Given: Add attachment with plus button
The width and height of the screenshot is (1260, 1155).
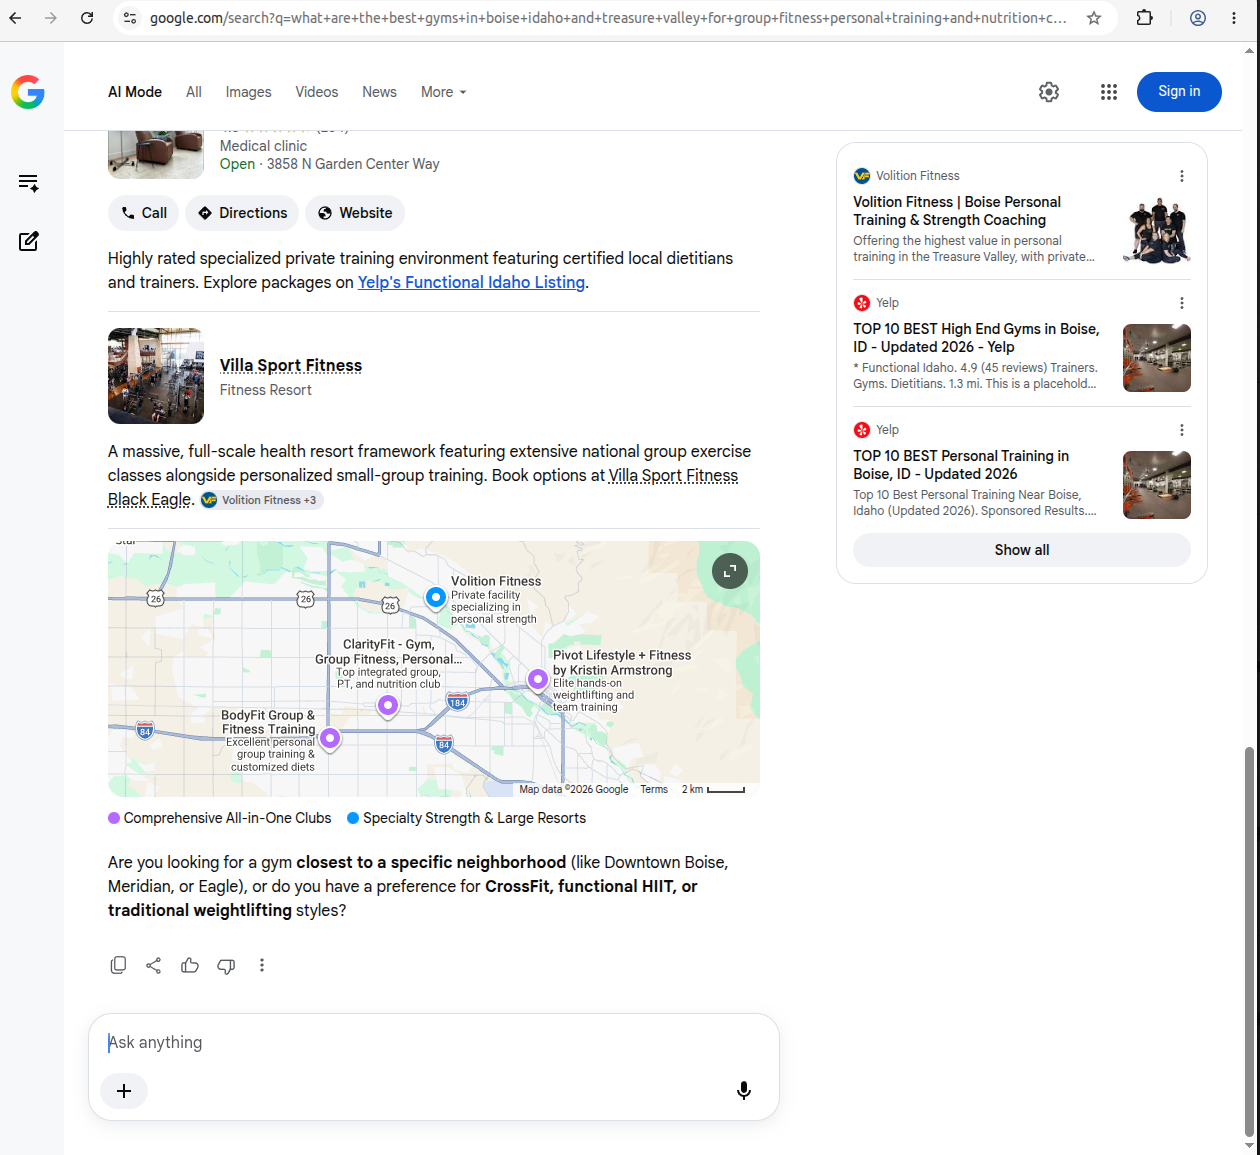Looking at the screenshot, I should [124, 1091].
